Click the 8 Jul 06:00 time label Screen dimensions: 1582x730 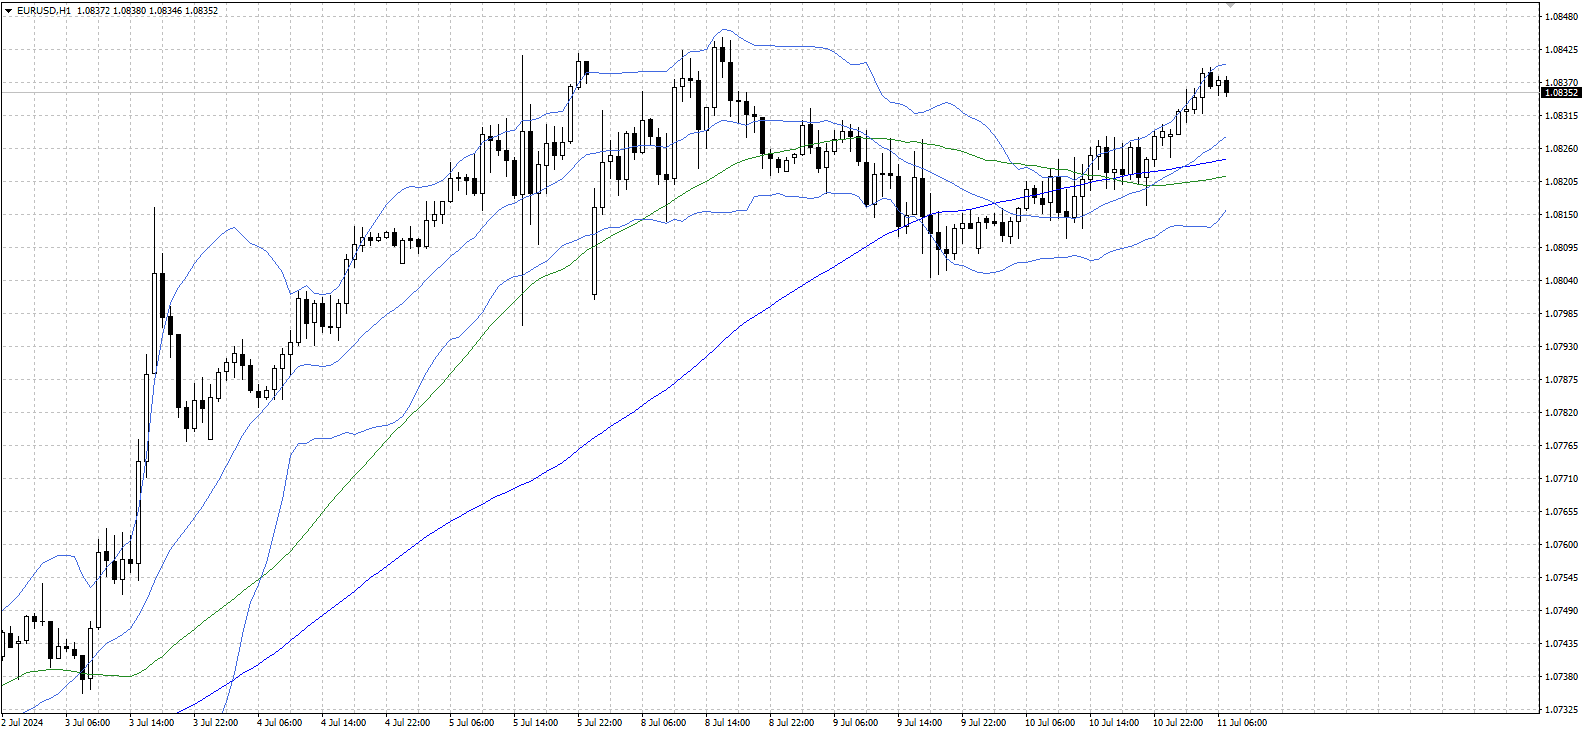[664, 722]
